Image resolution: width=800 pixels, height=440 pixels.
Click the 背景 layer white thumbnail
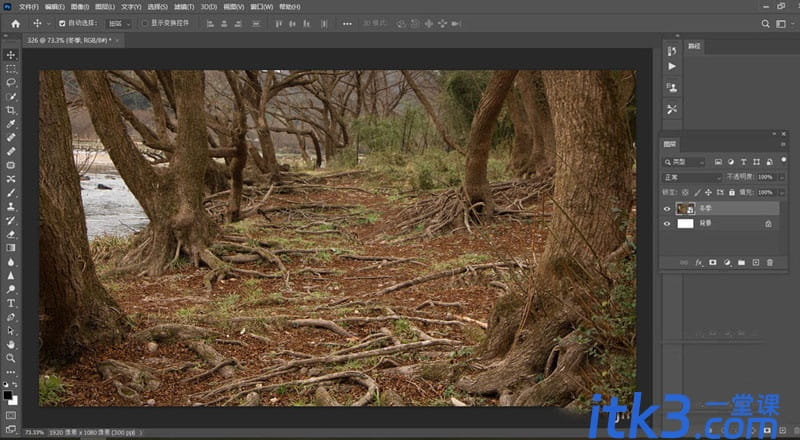click(685, 224)
